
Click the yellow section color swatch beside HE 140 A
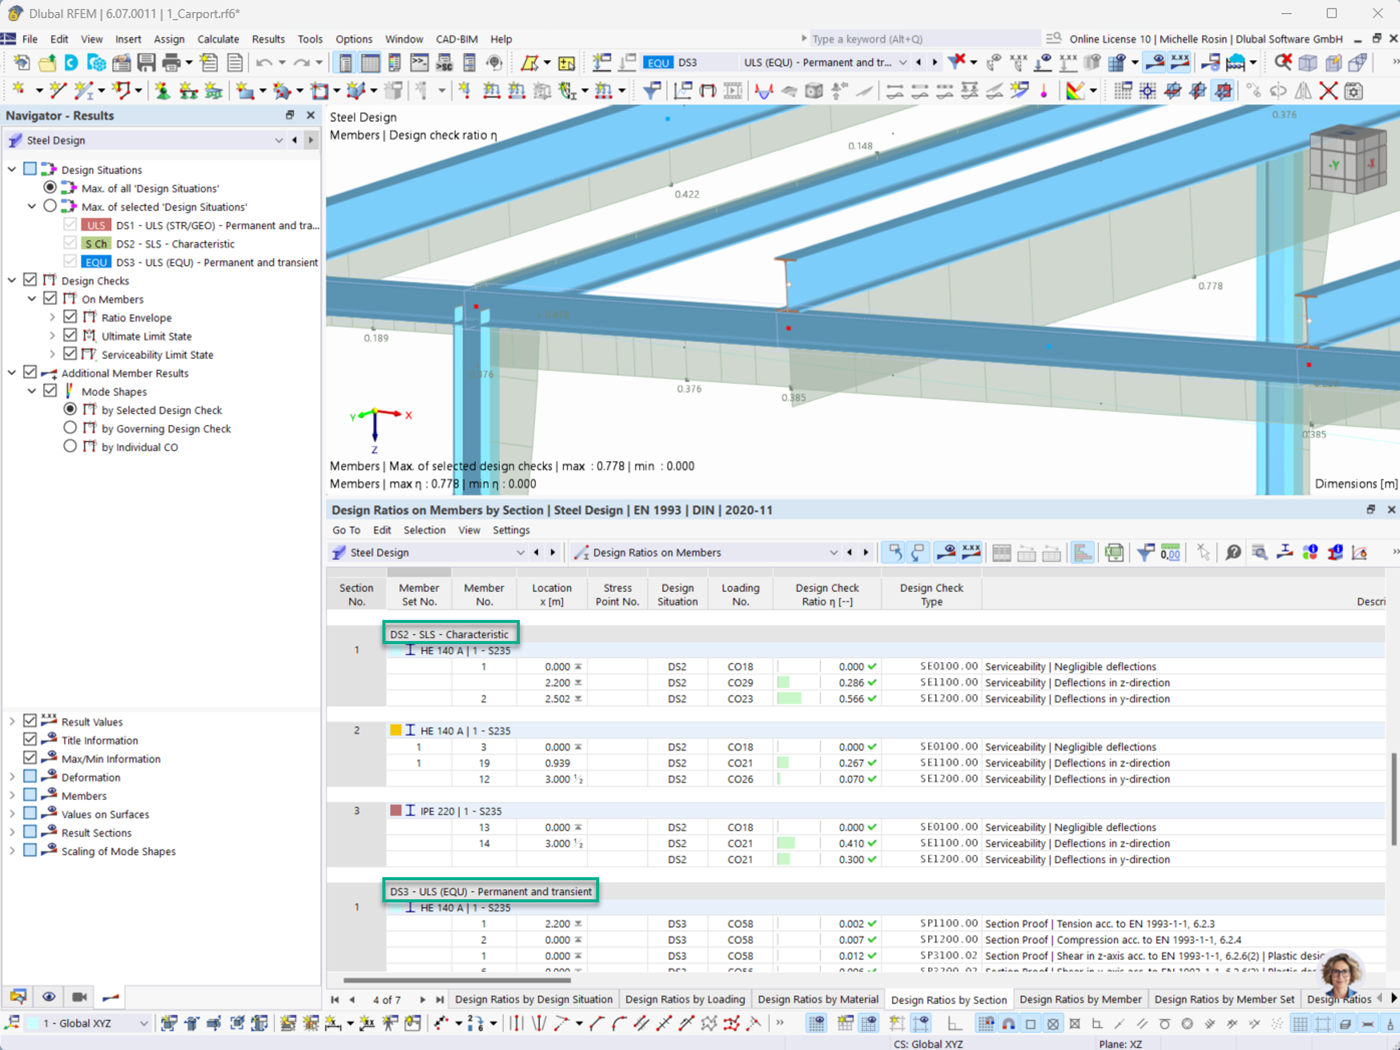(396, 729)
